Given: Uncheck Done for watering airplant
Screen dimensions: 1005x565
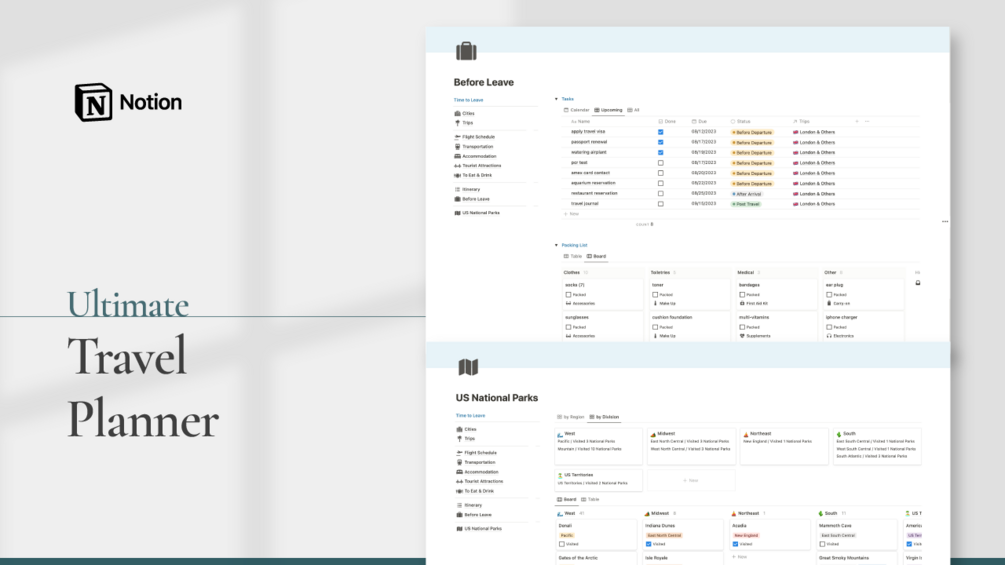Looking at the screenshot, I should tap(660, 152).
